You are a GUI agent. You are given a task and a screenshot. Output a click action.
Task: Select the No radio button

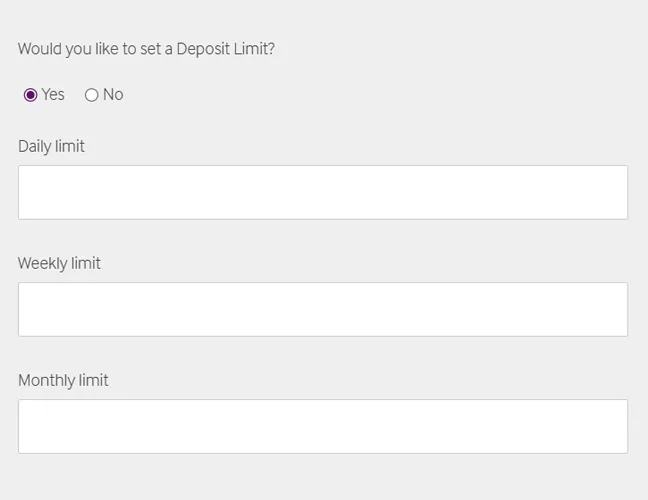click(x=92, y=95)
